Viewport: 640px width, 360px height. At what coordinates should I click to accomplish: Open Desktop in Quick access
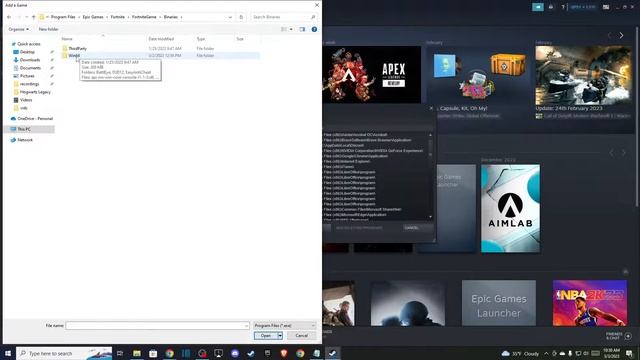[27, 52]
